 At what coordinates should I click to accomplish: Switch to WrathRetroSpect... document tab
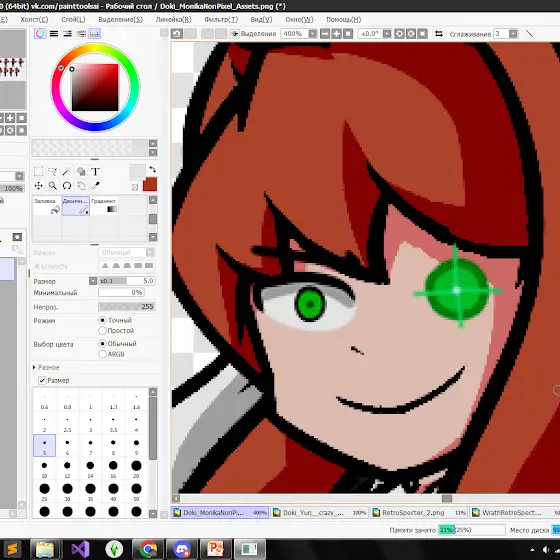(515, 512)
